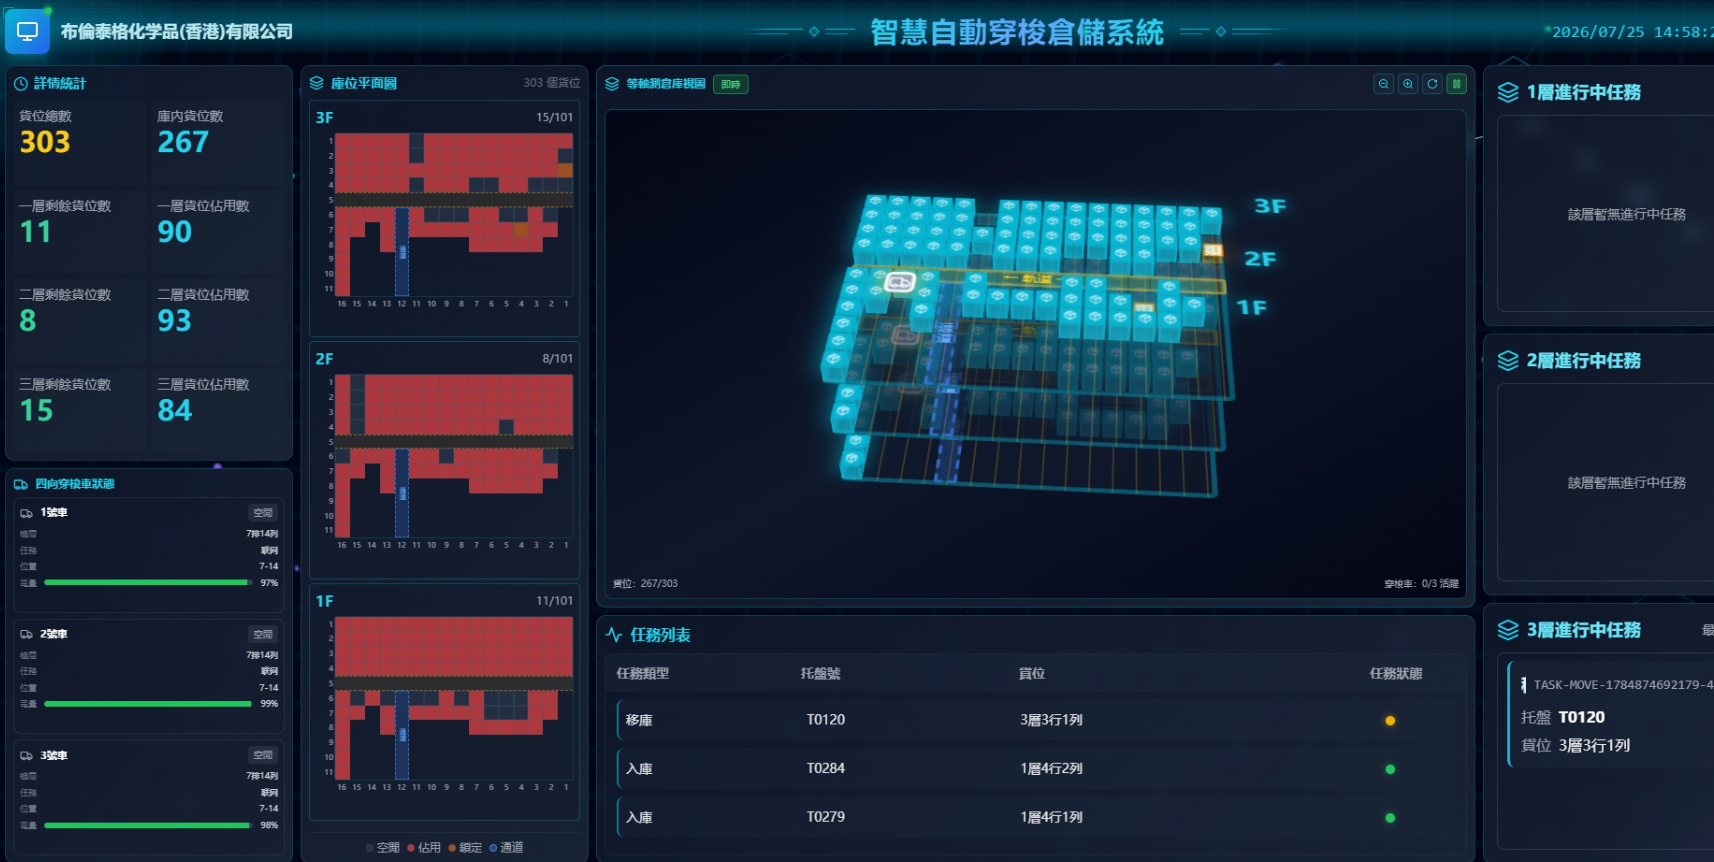
Task: Click the layers icon of 1層進行中任務
Action: click(1508, 92)
